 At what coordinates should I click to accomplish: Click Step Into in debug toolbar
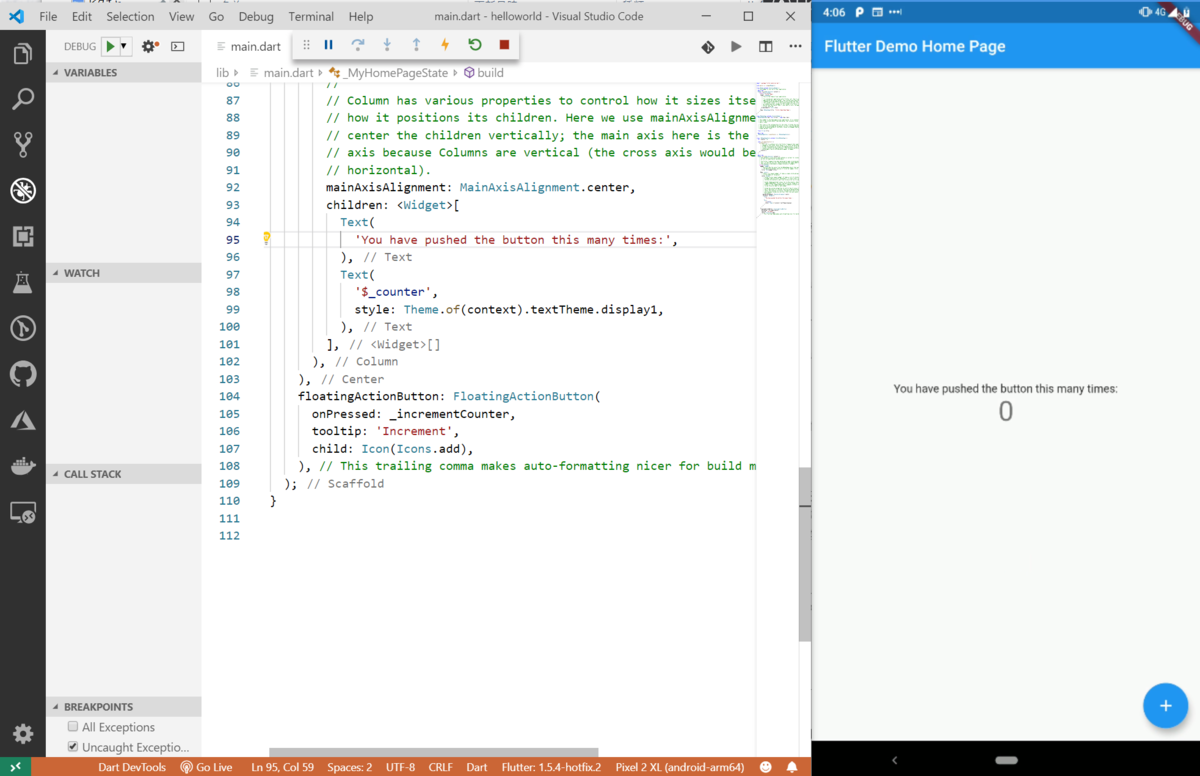[x=387, y=45]
